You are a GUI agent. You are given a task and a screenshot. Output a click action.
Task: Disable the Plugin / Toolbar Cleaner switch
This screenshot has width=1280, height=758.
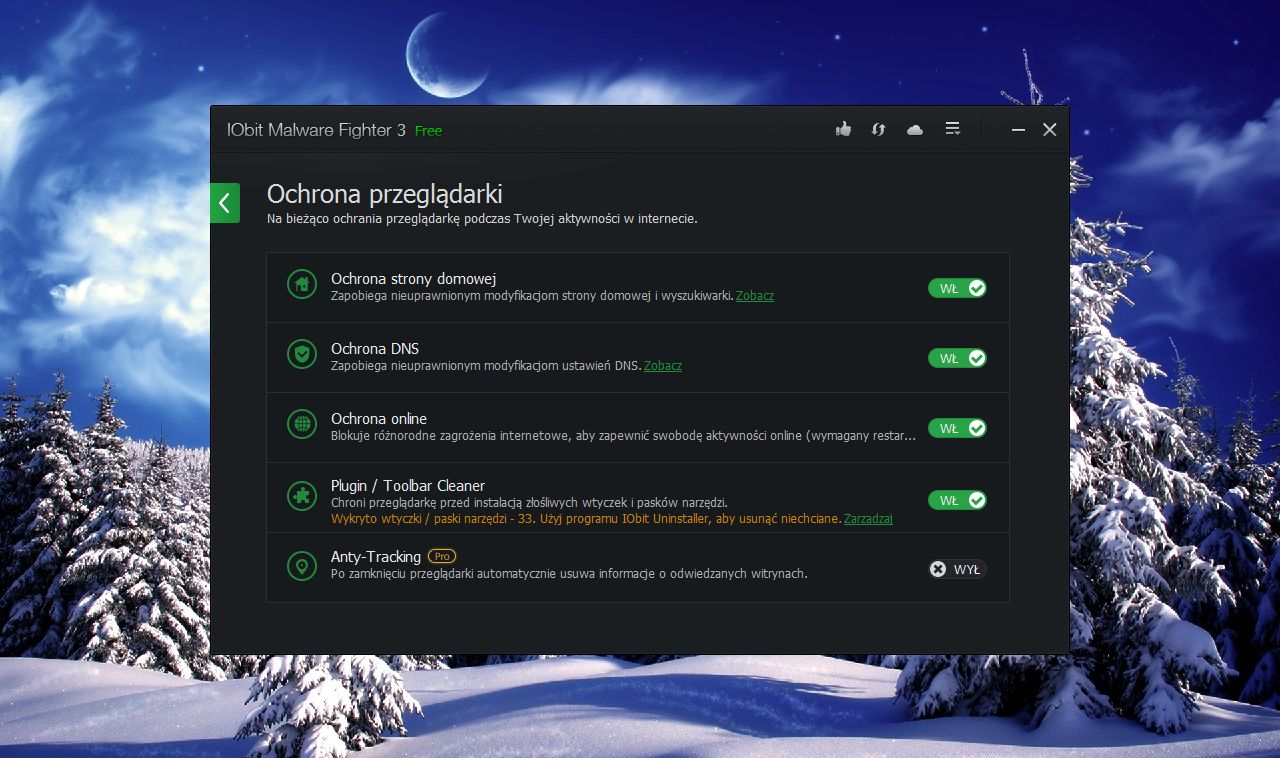(957, 500)
